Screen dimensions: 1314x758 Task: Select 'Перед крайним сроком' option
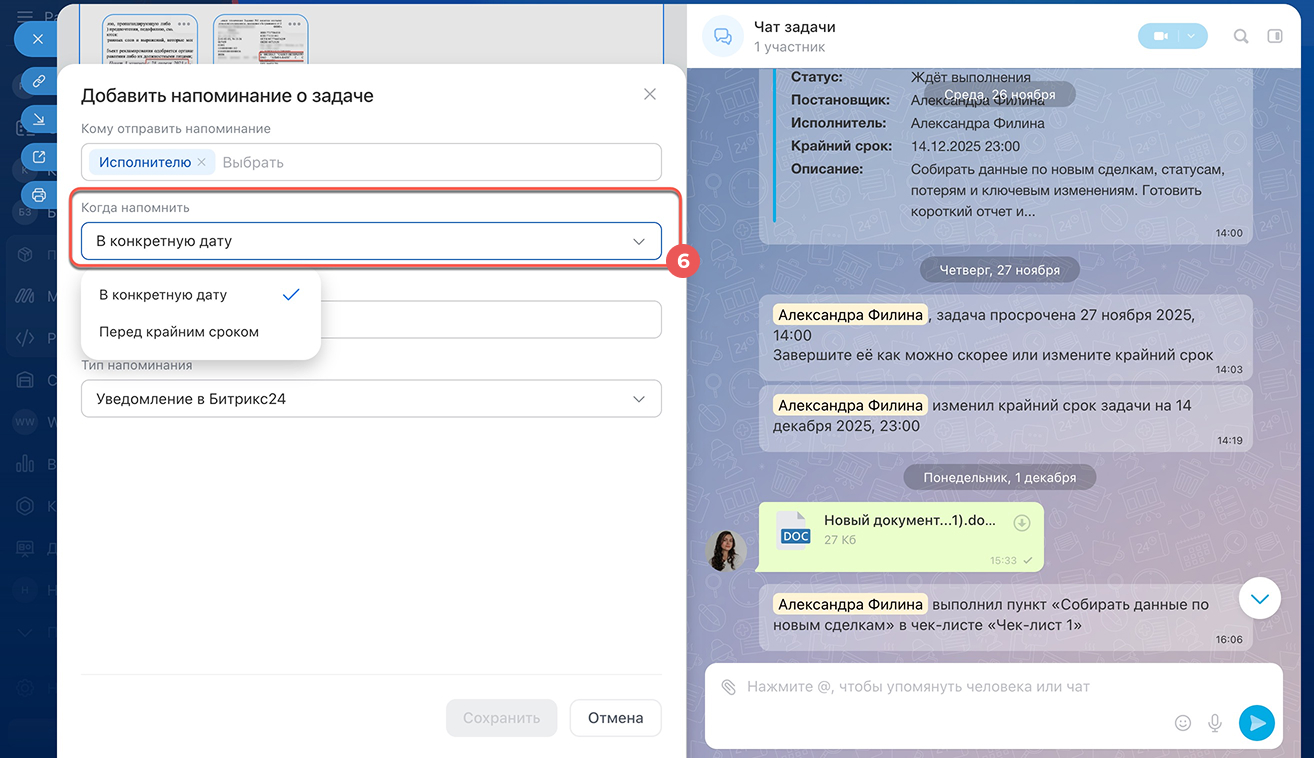(179, 332)
